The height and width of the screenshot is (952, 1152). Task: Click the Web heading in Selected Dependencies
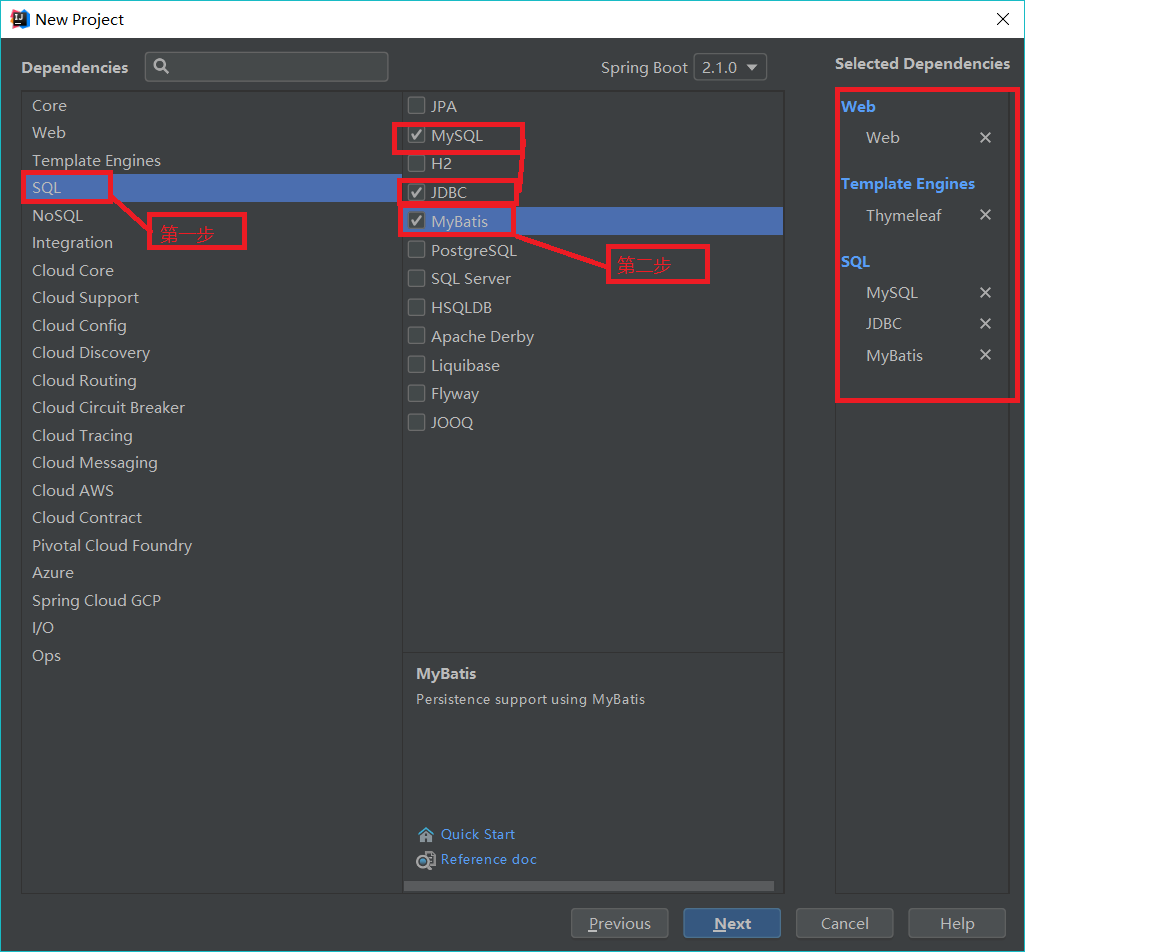(858, 107)
